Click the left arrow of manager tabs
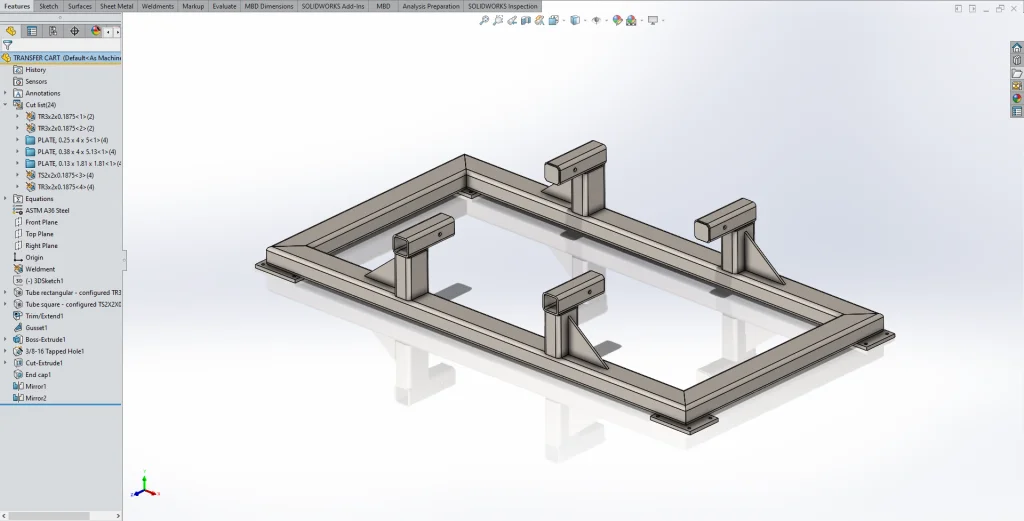The width and height of the screenshot is (1024, 521). [108, 31]
